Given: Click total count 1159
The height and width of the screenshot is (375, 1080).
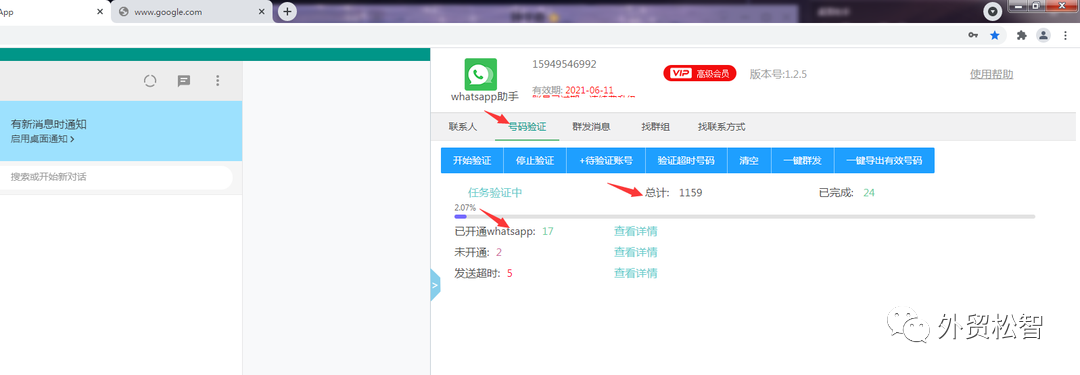Looking at the screenshot, I should coord(690,192).
